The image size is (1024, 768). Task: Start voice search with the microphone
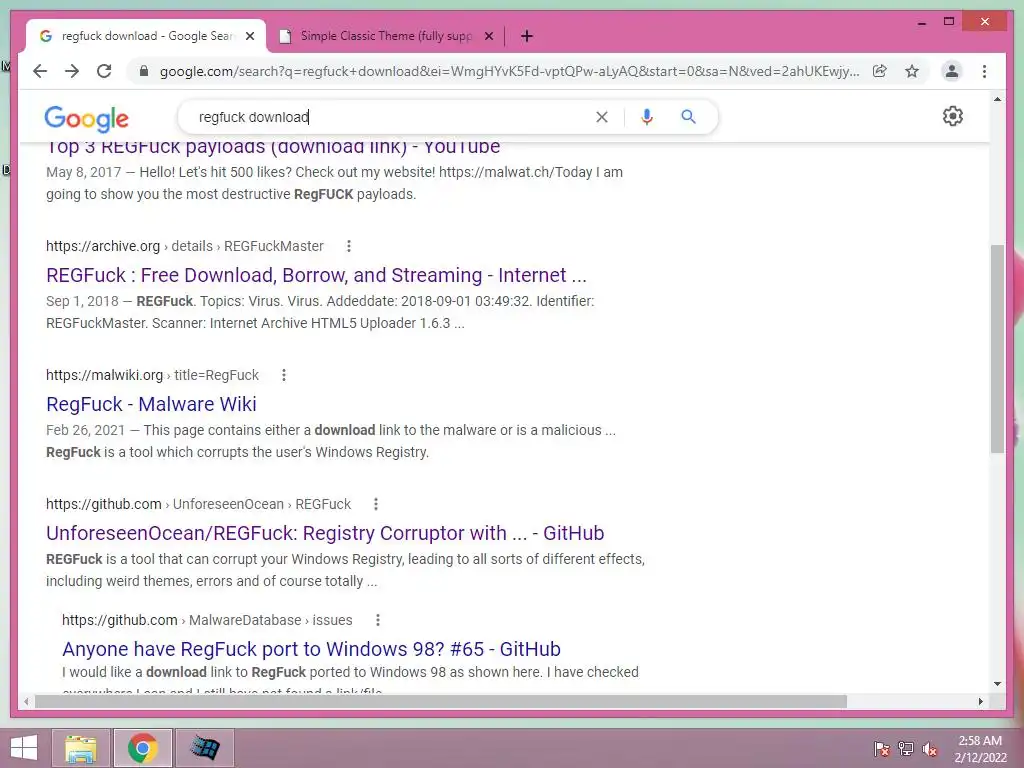pos(647,117)
